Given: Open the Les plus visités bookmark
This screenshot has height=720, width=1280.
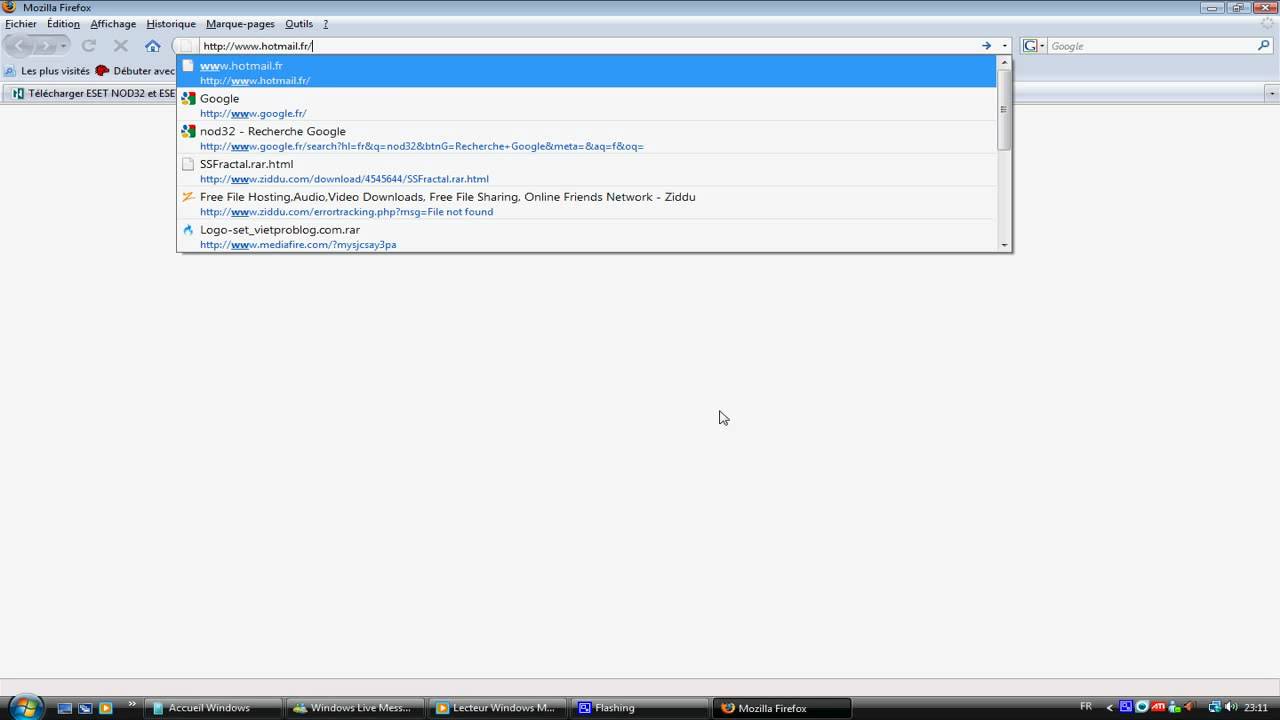Looking at the screenshot, I should point(47,71).
